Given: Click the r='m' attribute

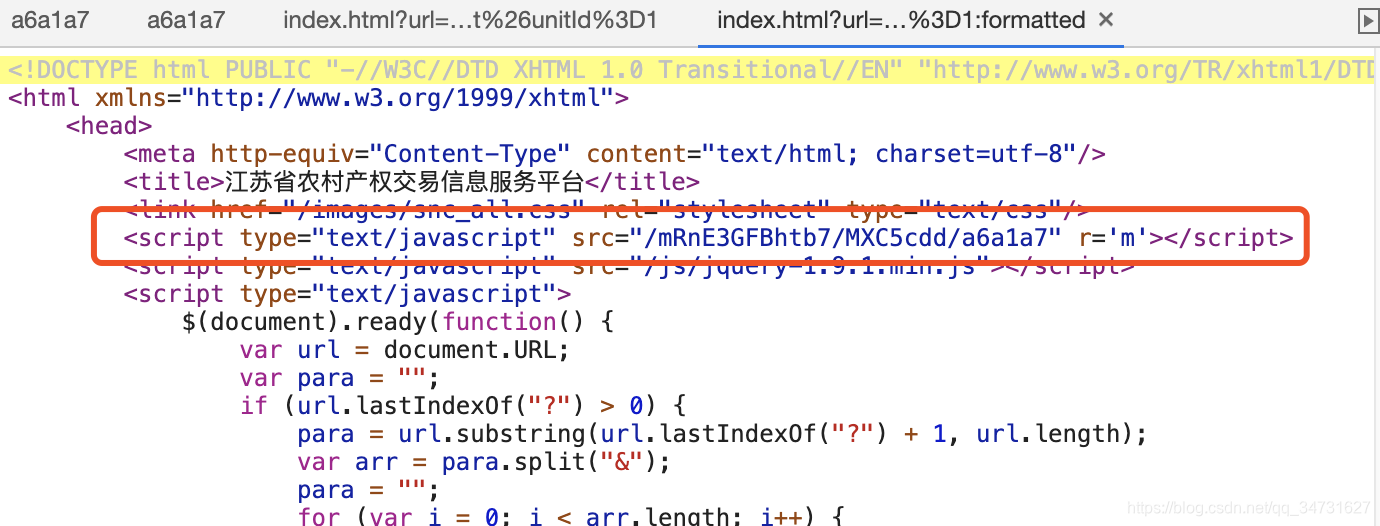Looking at the screenshot, I should [x=1113, y=238].
